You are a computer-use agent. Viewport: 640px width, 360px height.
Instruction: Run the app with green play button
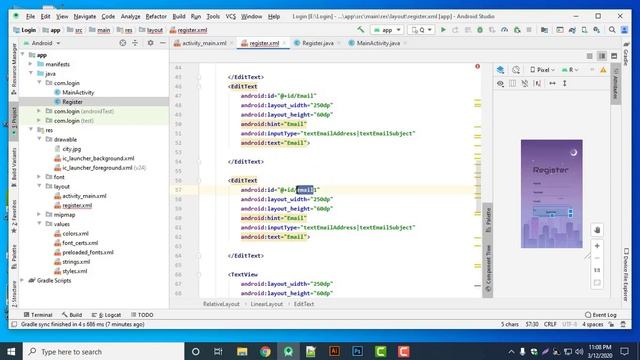click(x=443, y=30)
